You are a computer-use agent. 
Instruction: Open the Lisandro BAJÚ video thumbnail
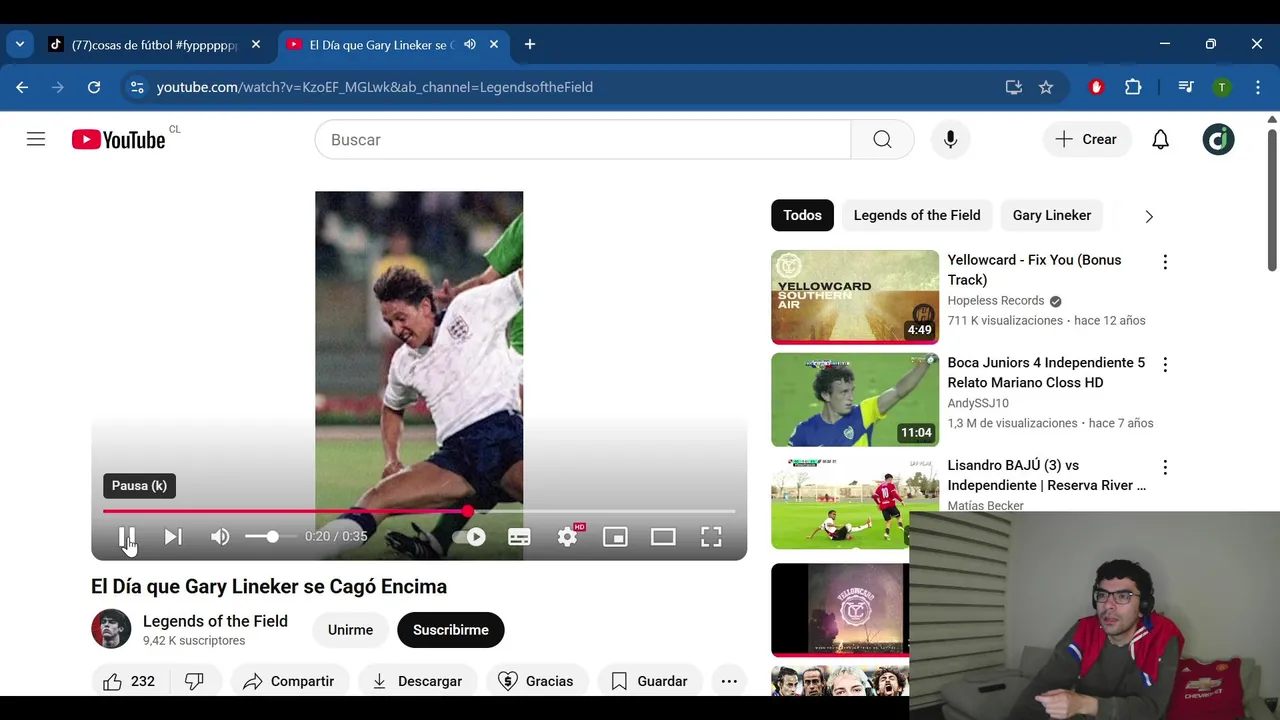tap(855, 502)
